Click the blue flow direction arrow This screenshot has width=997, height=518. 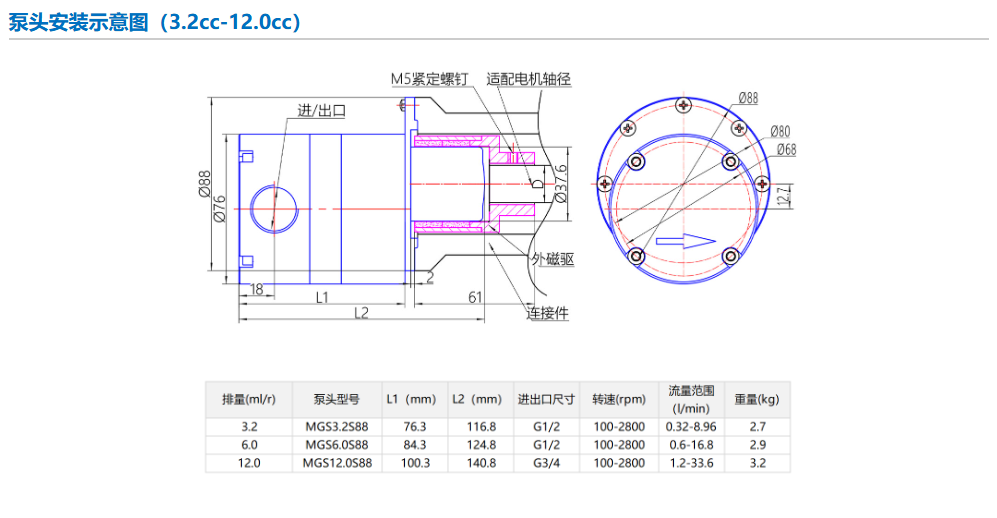coord(685,240)
